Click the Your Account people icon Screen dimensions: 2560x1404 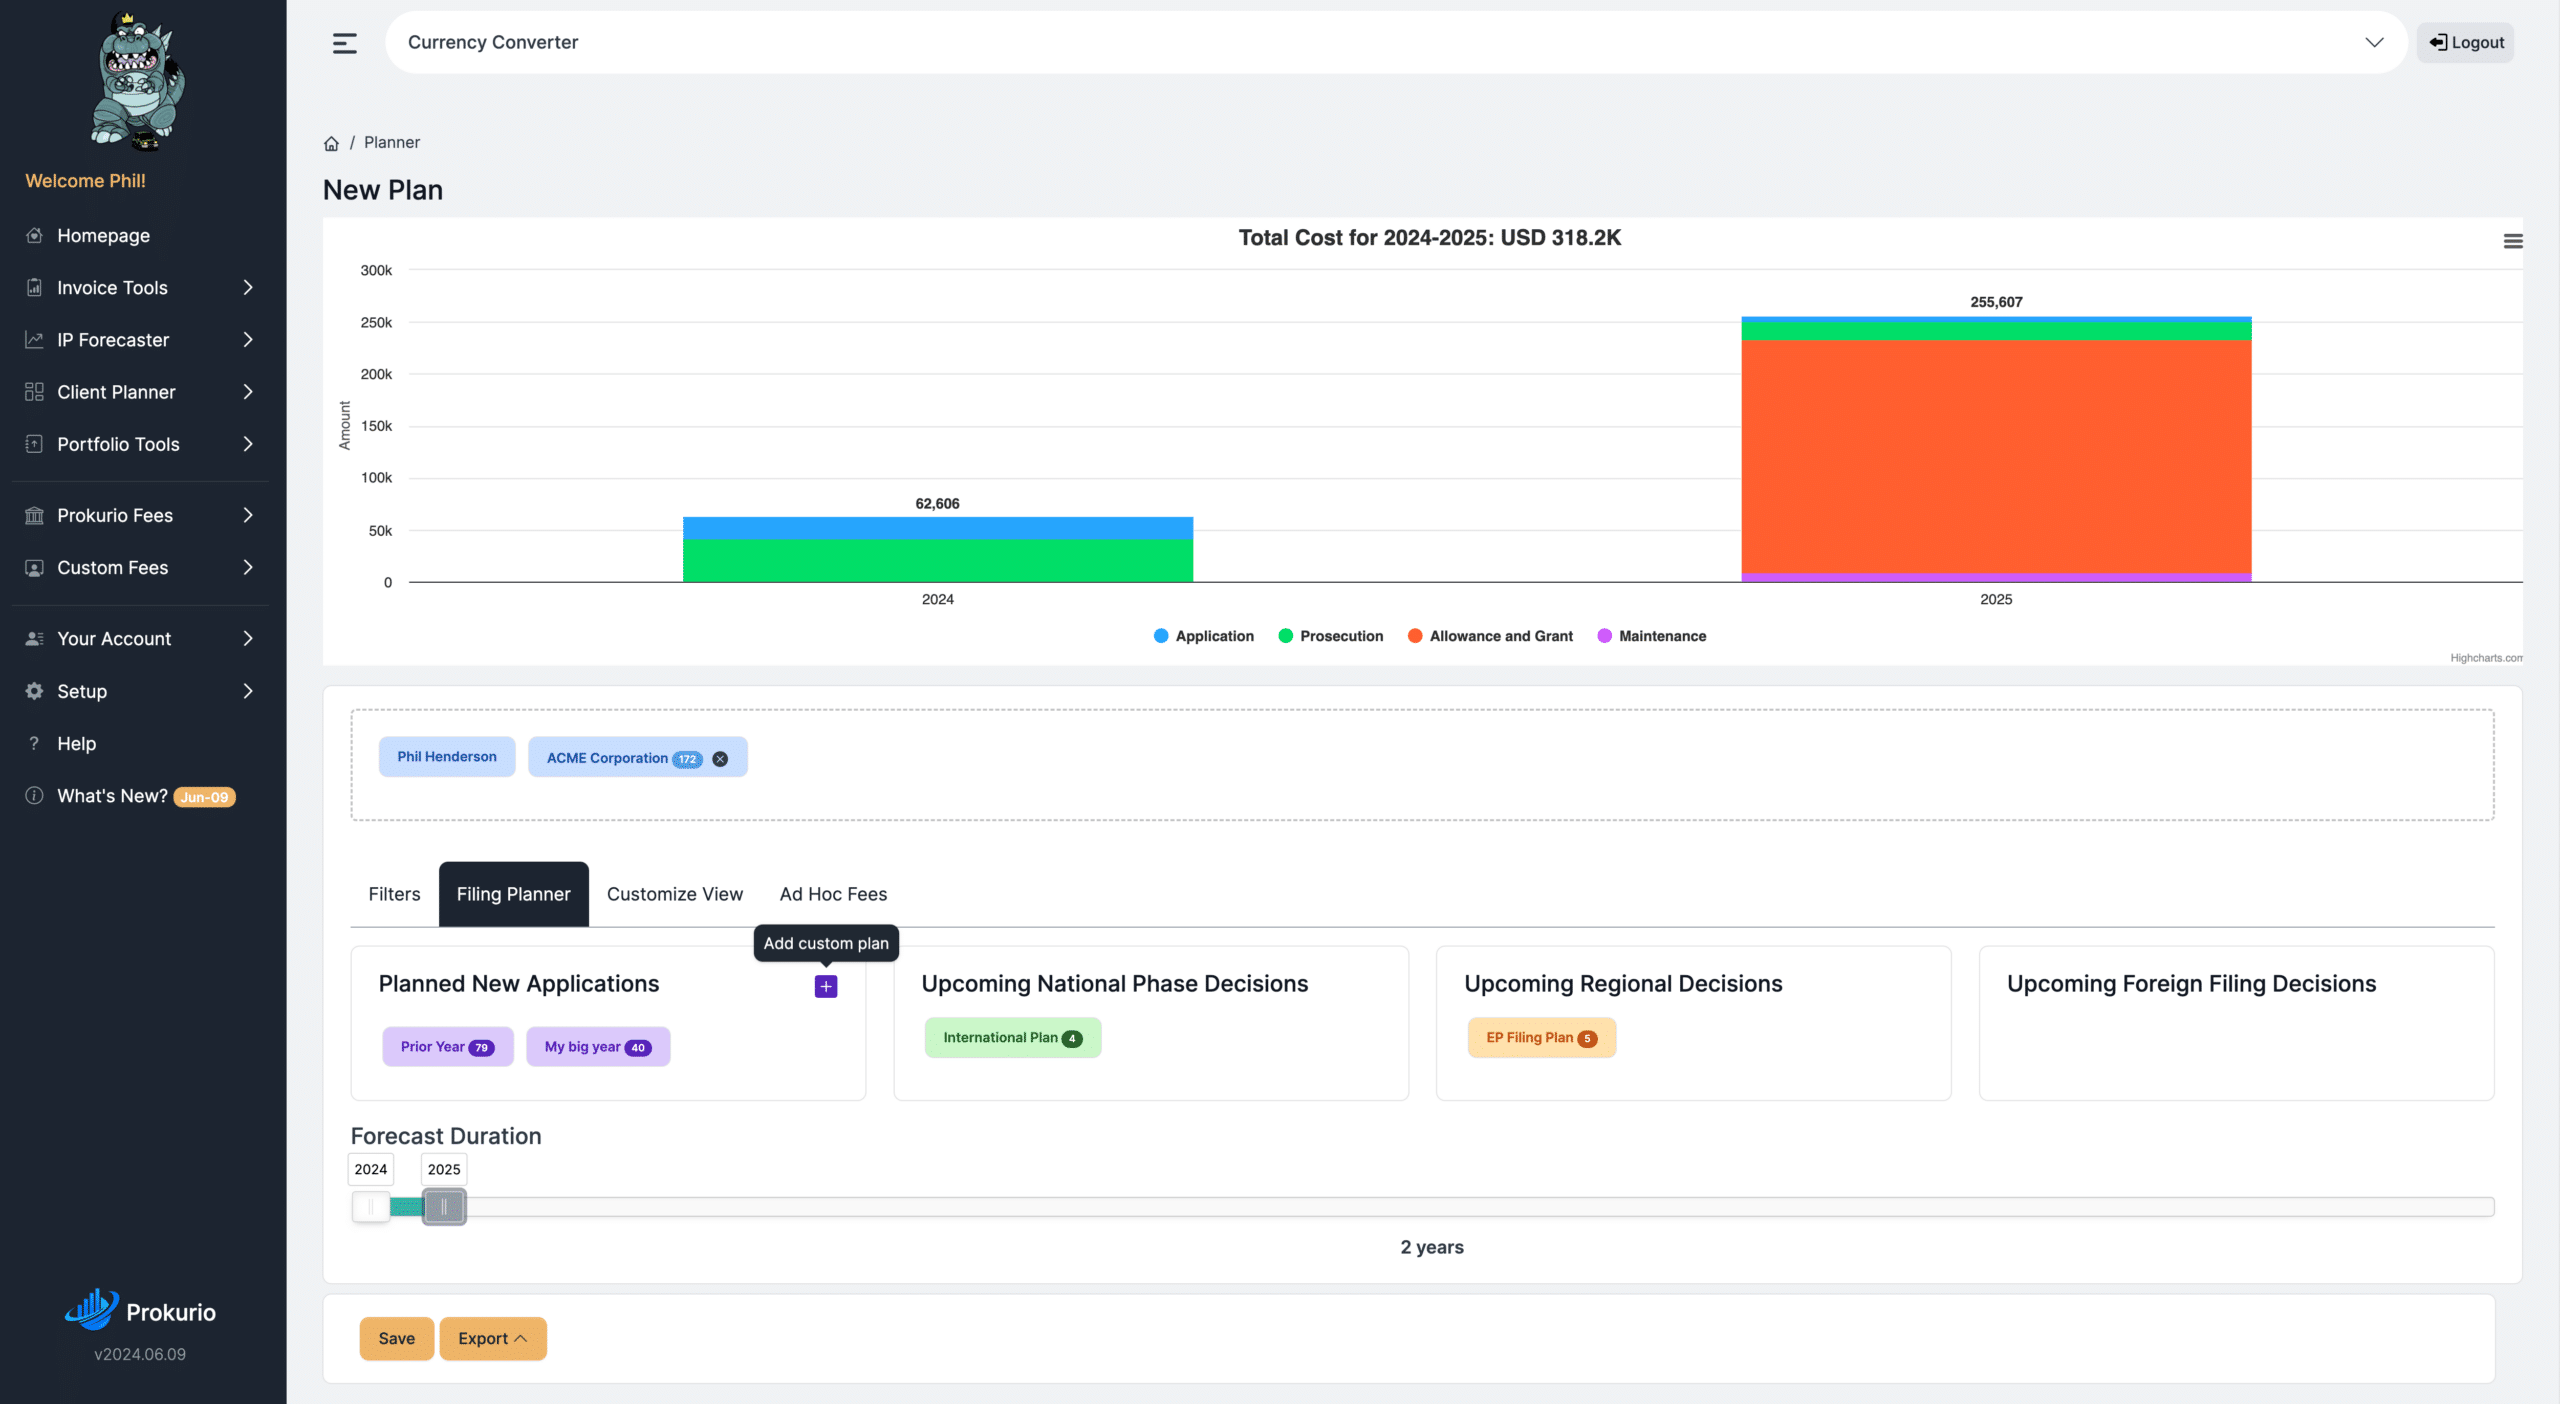click(34, 638)
